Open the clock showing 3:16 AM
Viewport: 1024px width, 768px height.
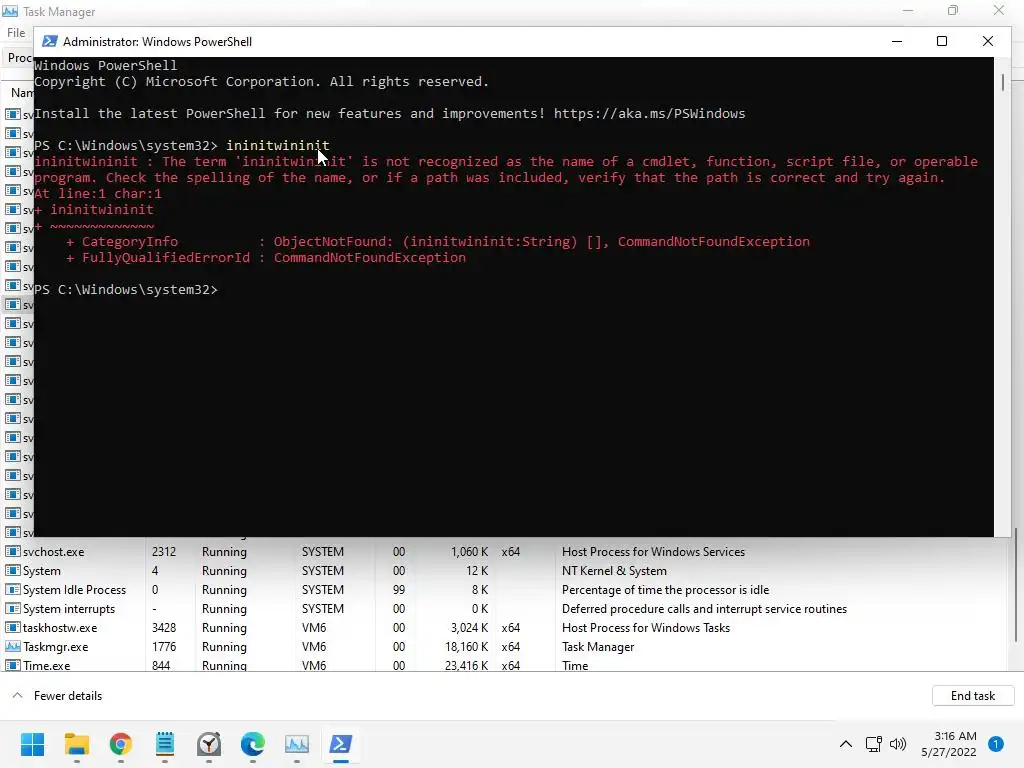tap(948, 744)
